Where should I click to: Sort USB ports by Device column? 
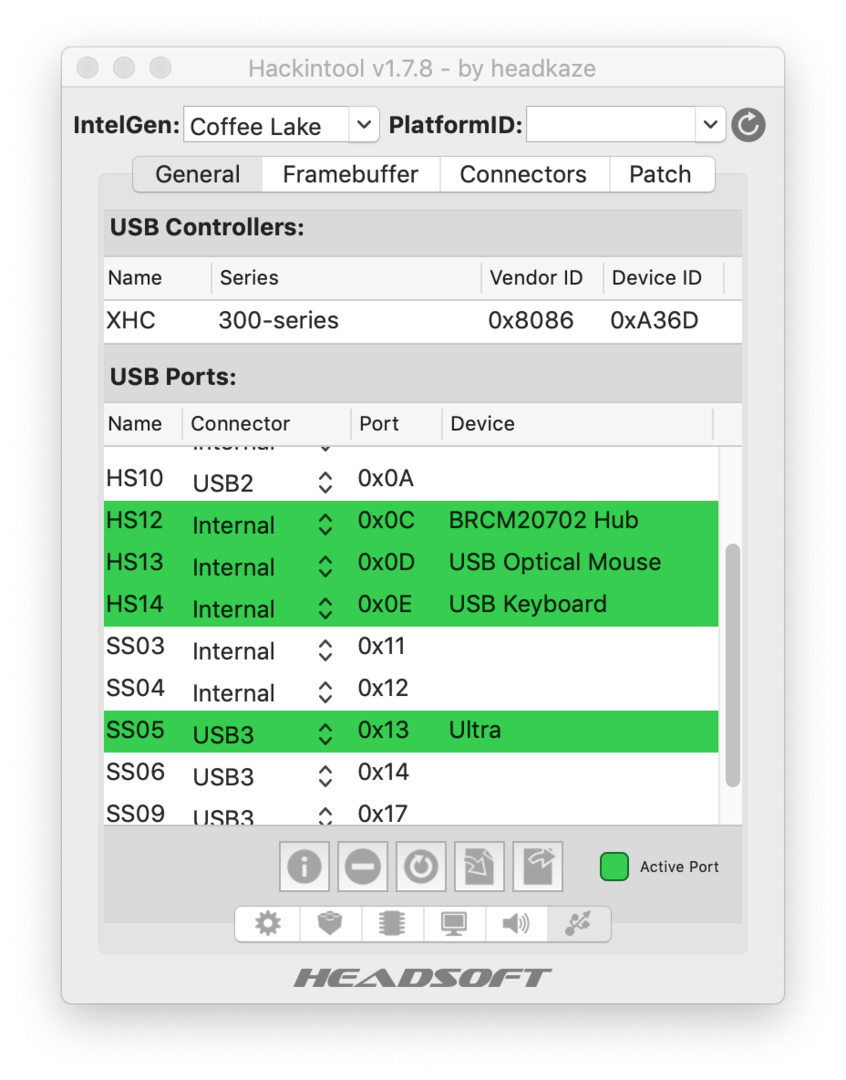577,424
